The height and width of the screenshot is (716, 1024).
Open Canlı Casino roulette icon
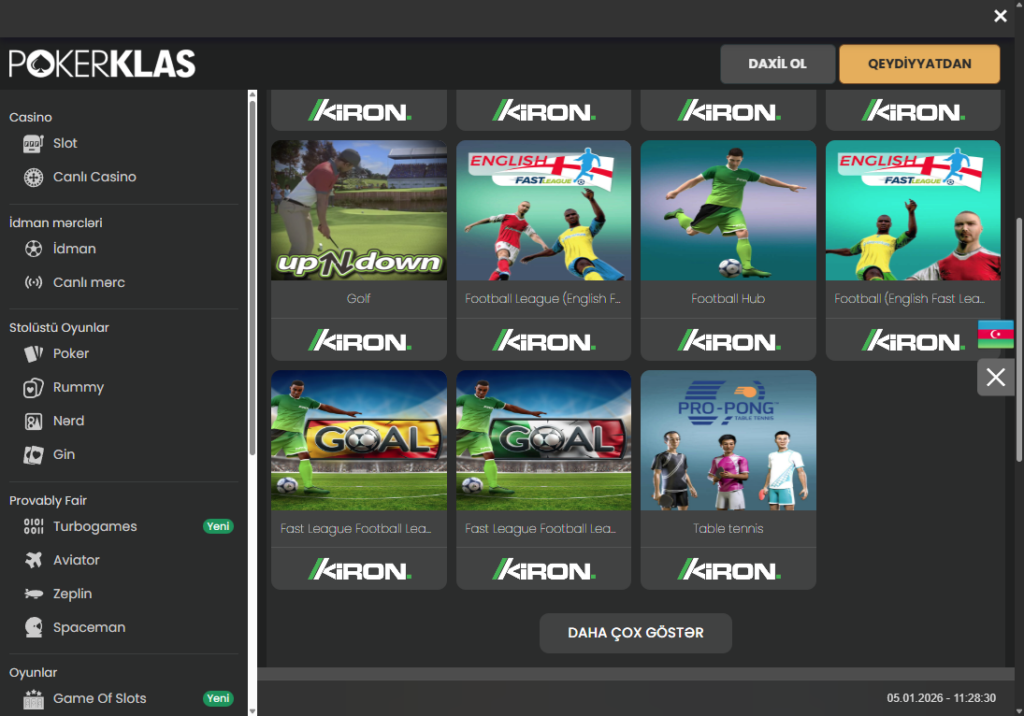point(34,177)
